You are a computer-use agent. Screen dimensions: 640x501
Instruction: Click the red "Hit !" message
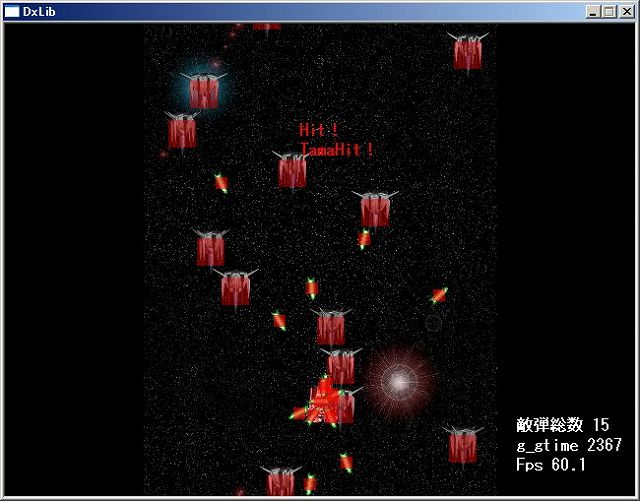(318, 130)
